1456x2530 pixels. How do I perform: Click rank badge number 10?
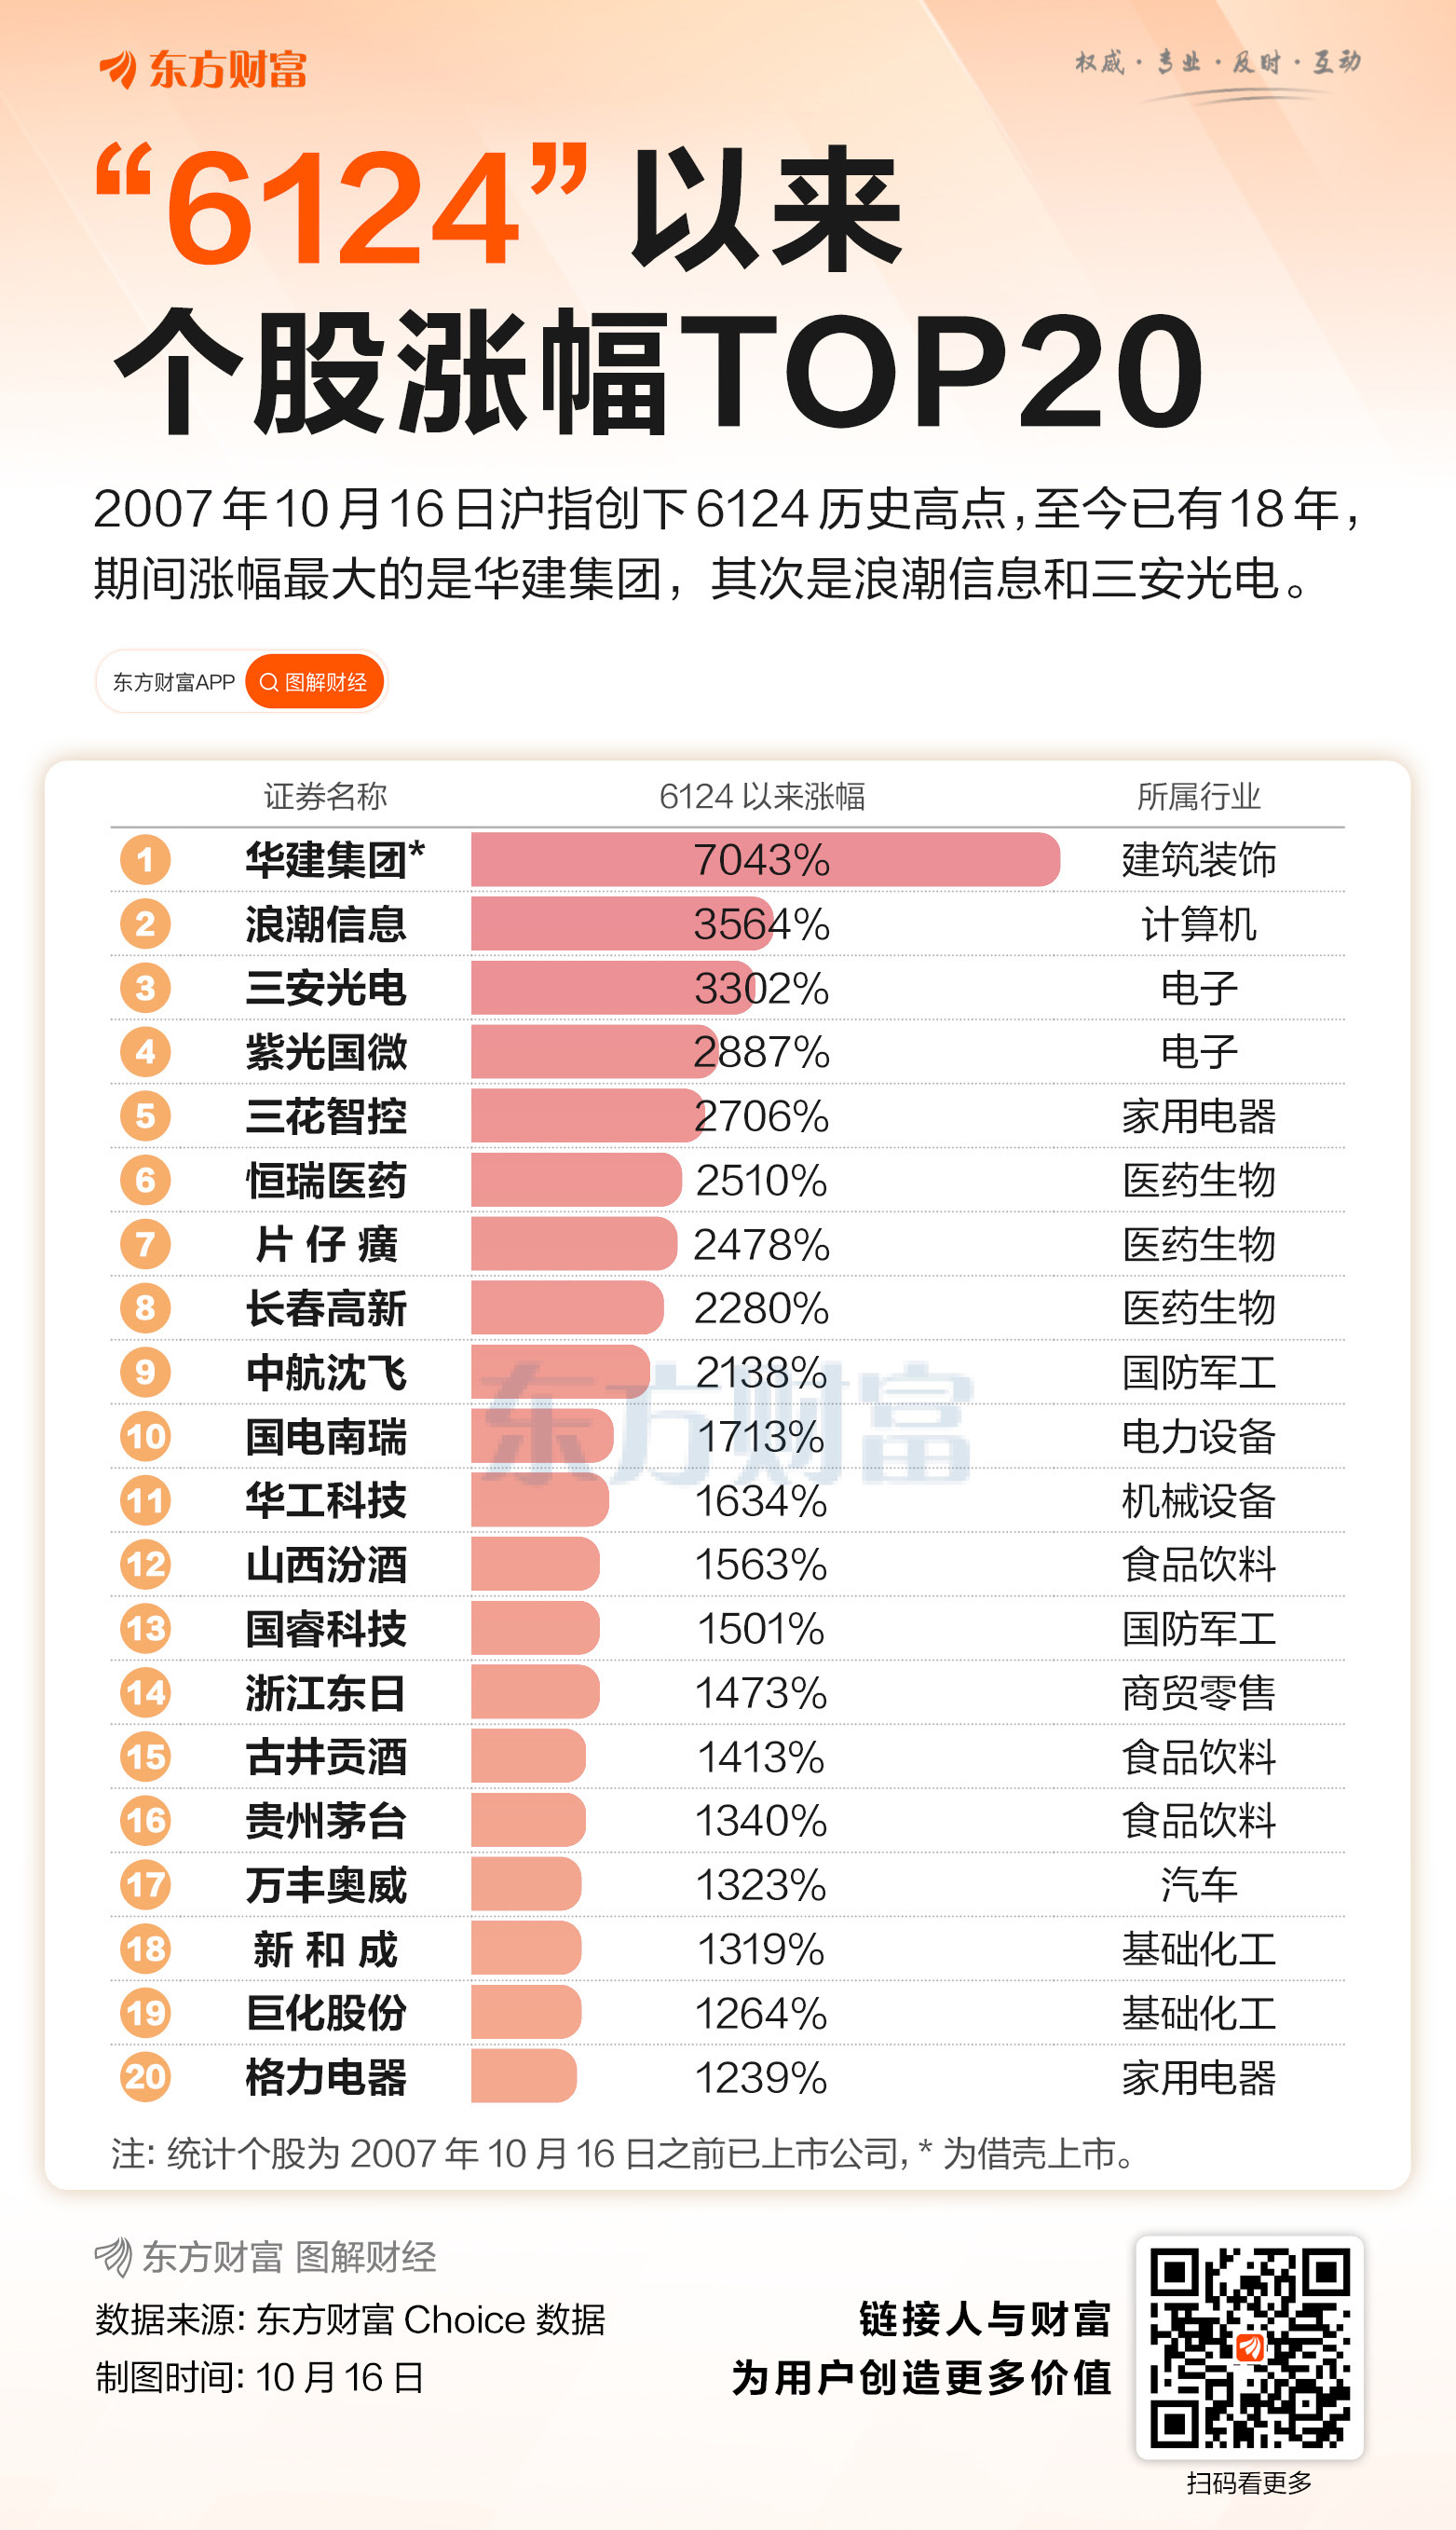pyautogui.click(x=145, y=1436)
